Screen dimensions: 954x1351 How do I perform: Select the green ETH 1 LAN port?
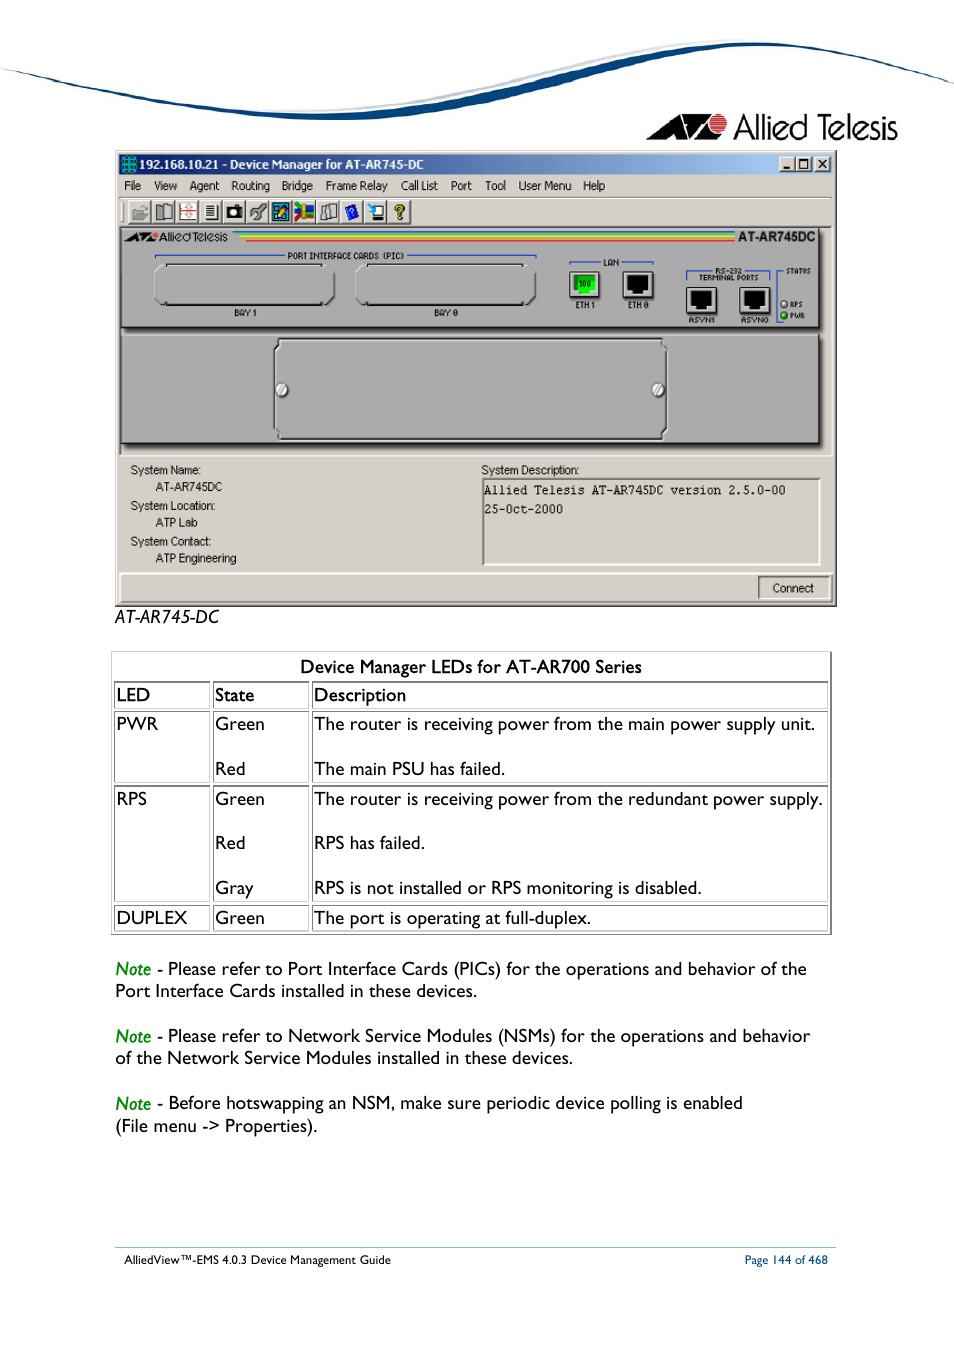coord(584,285)
